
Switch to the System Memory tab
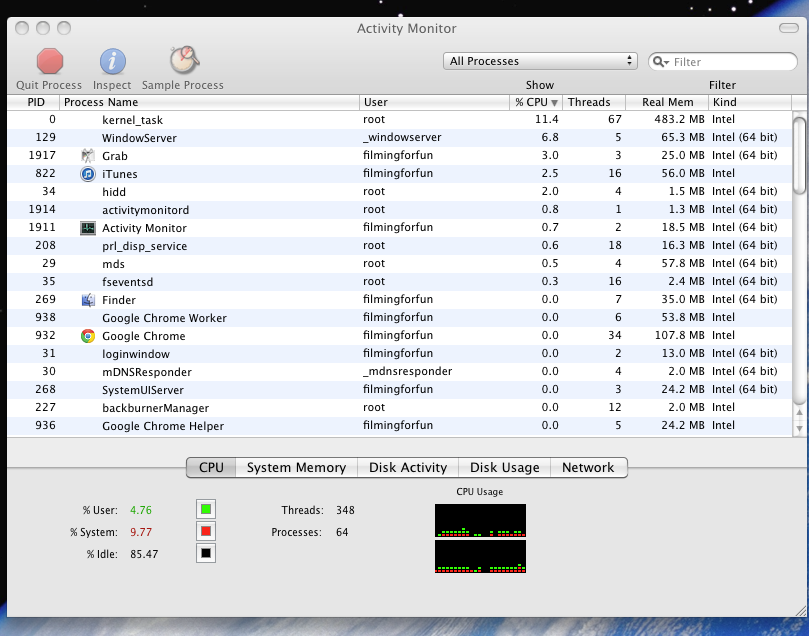[296, 467]
